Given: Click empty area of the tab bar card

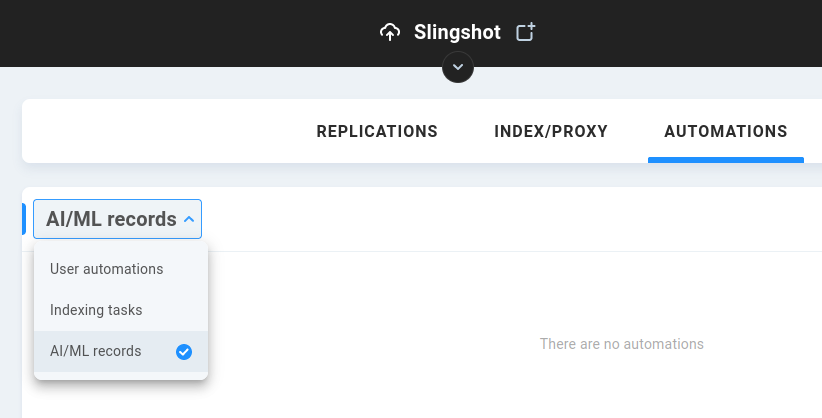Looking at the screenshot, I should pos(157,131).
